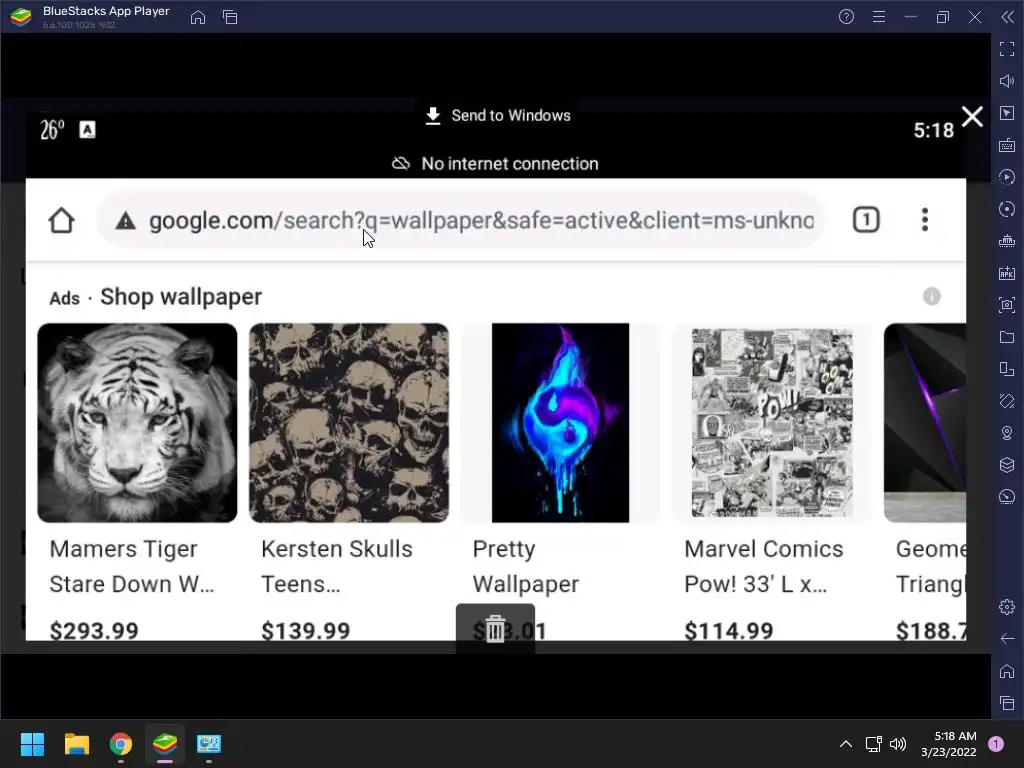Viewport: 1024px width, 768px height.
Task: Open File Explorer from the taskbar
Action: (76, 744)
